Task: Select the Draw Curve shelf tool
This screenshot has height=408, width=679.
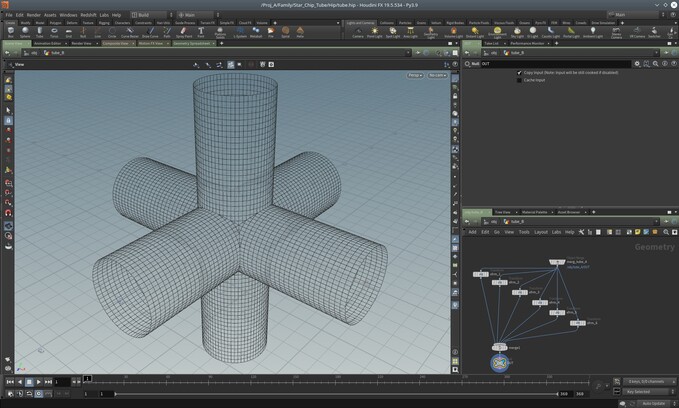Action: pyautogui.click(x=150, y=32)
